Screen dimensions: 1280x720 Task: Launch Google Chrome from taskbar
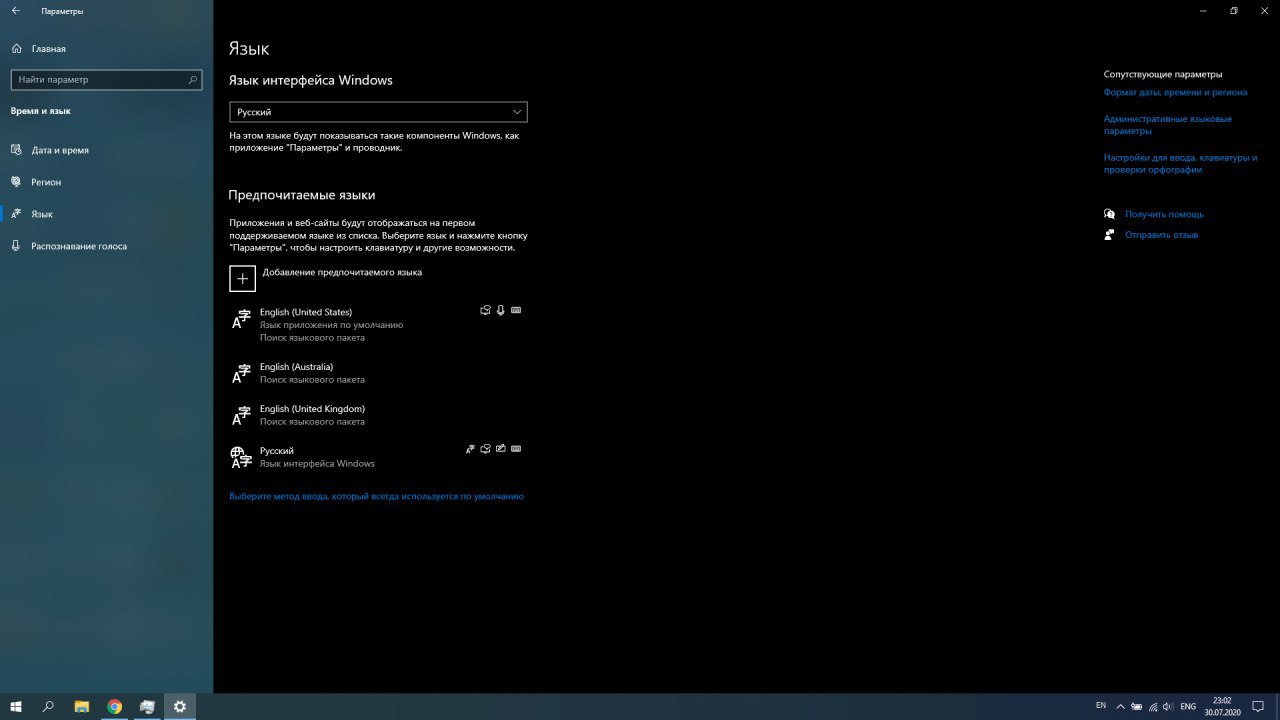click(x=115, y=706)
